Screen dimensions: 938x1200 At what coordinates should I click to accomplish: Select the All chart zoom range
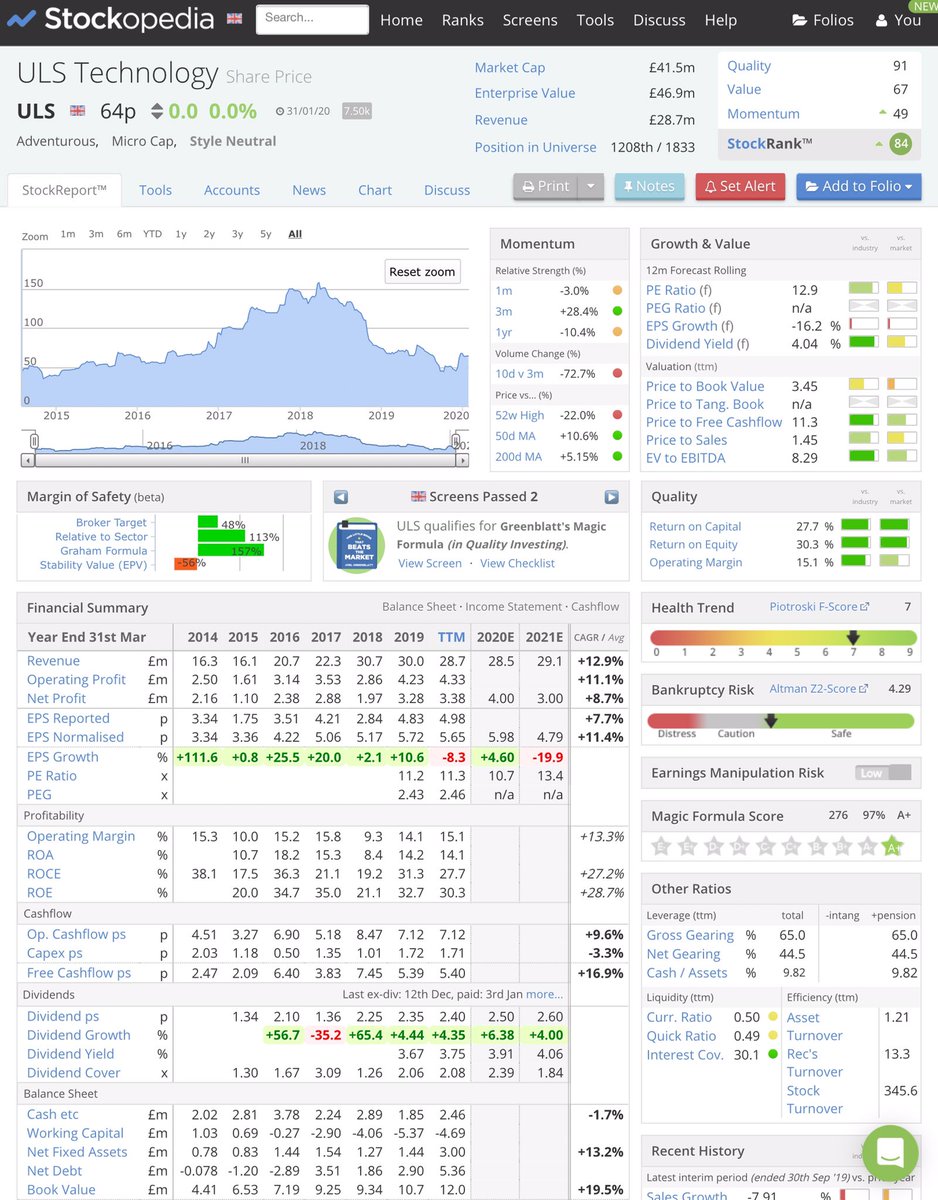pos(295,234)
